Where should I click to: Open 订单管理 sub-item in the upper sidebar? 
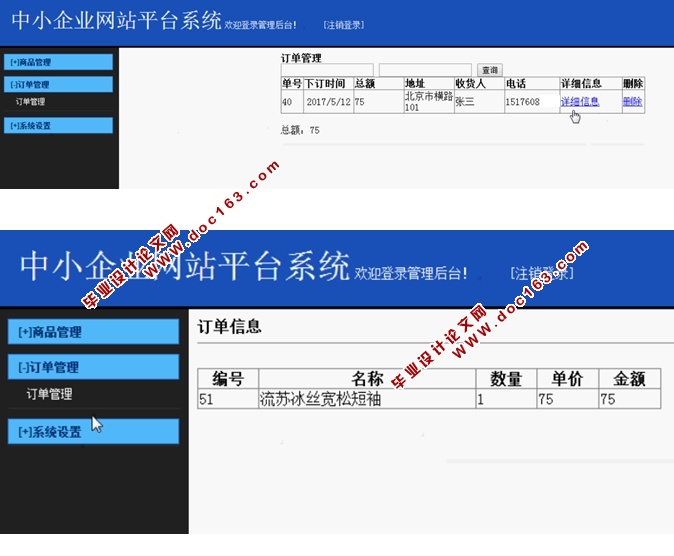[30, 102]
